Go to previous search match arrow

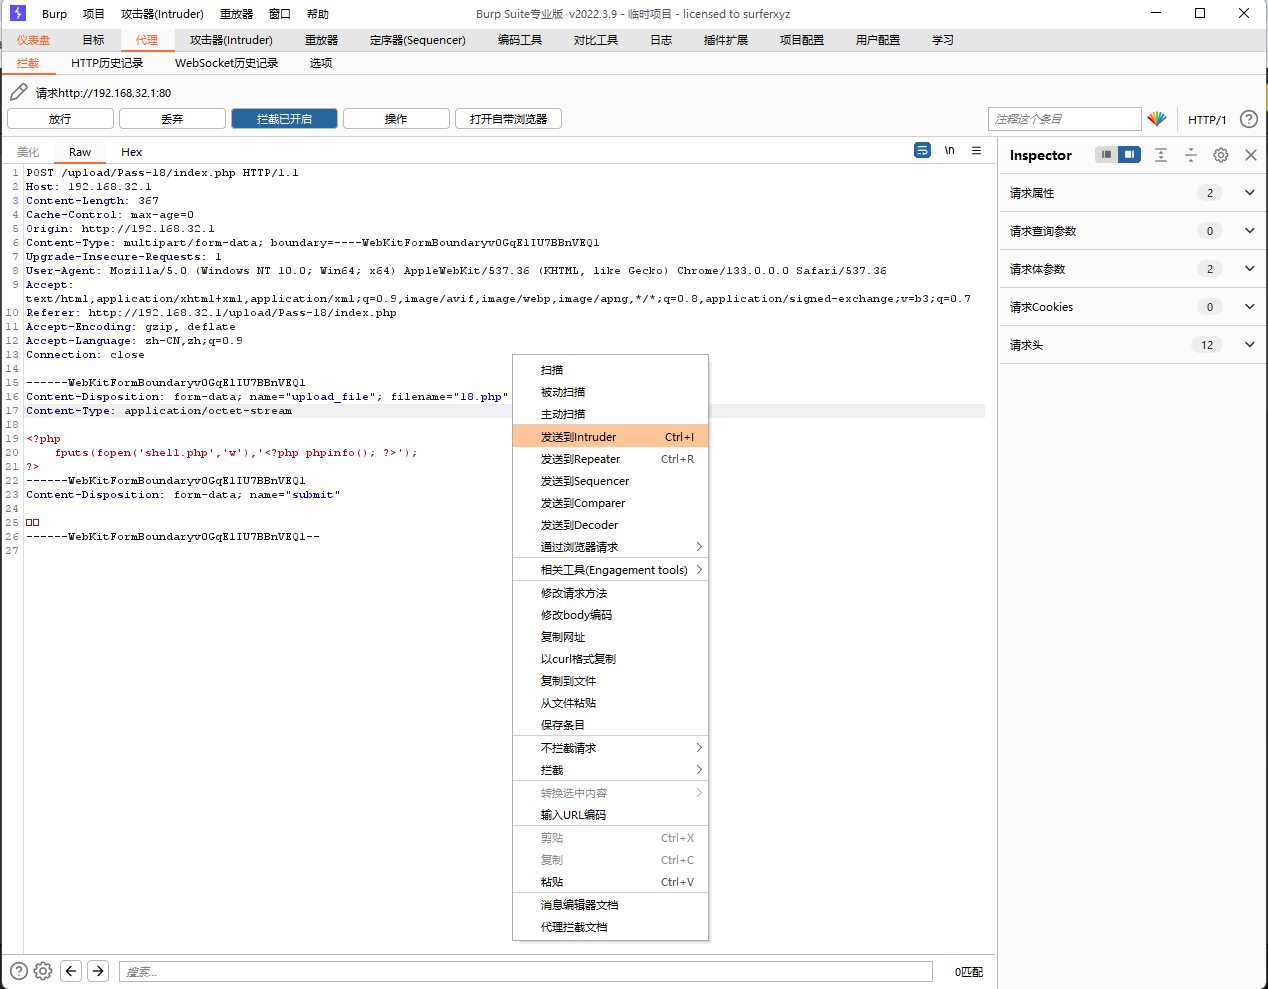click(x=71, y=970)
